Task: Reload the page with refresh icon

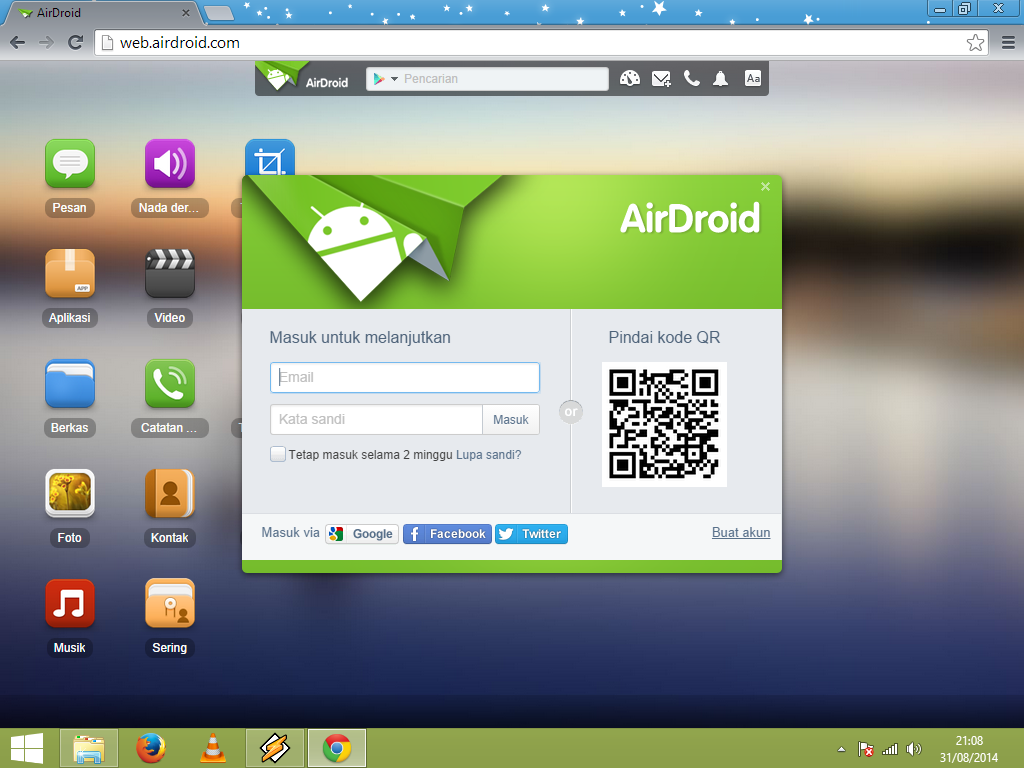Action: click(x=76, y=42)
